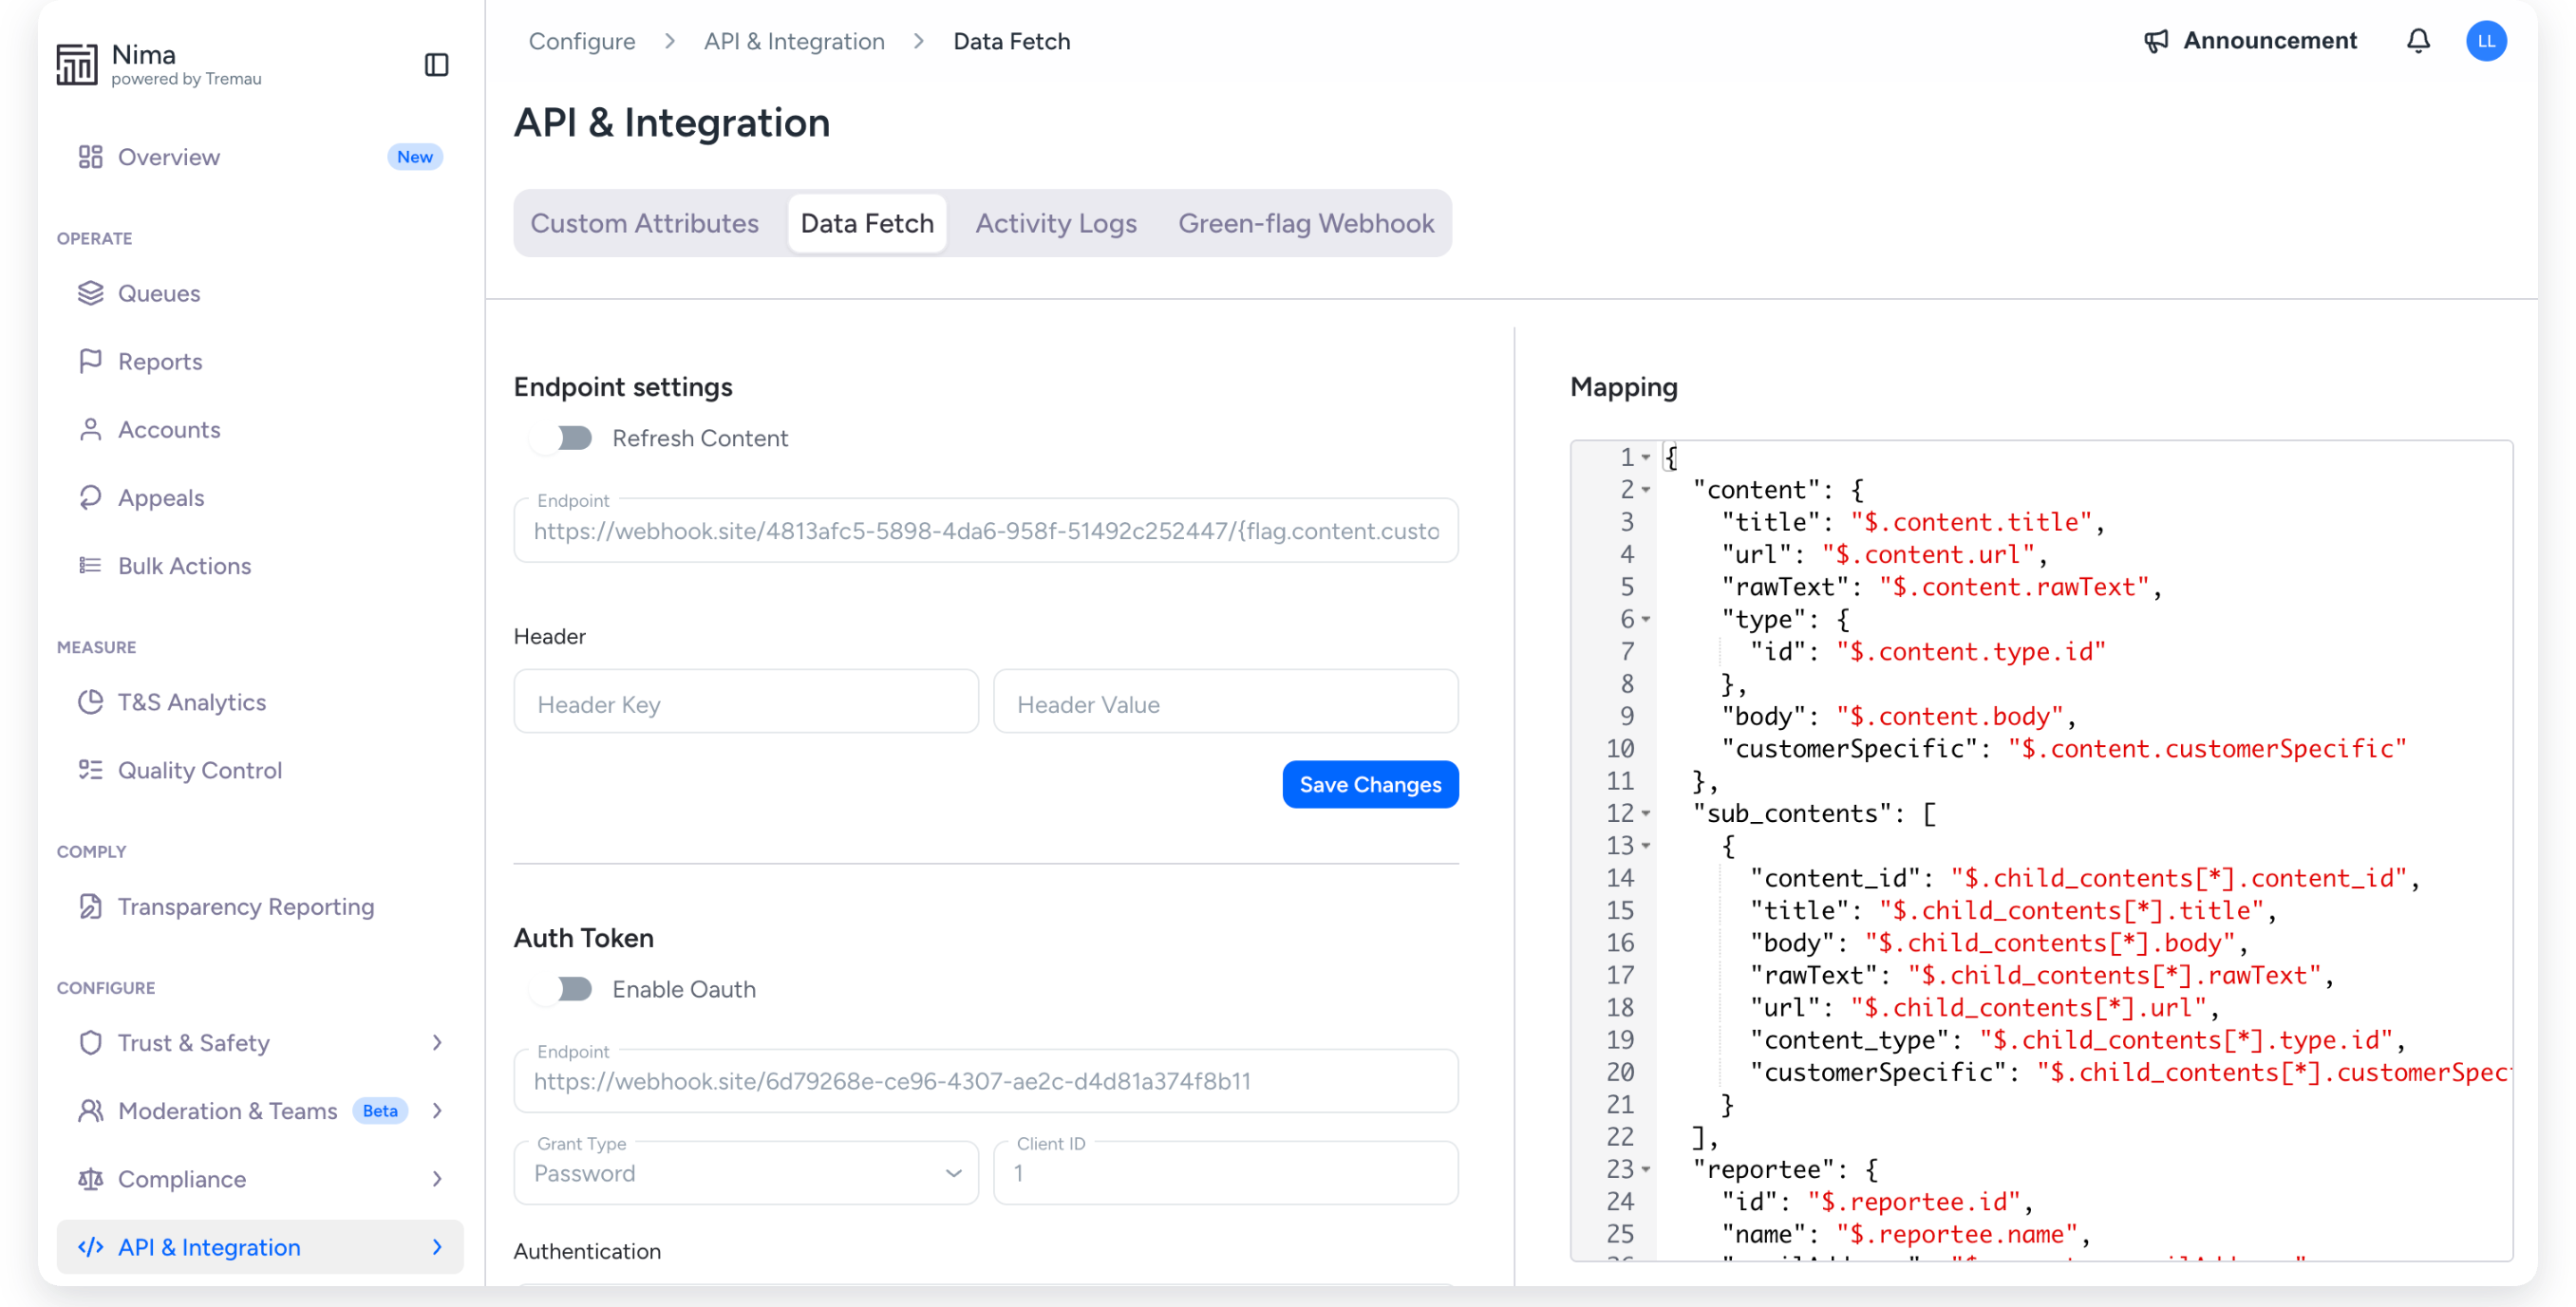Collapse the "reportee" fold arrow on line 23
The height and width of the screenshot is (1307, 2576).
click(x=1645, y=1169)
